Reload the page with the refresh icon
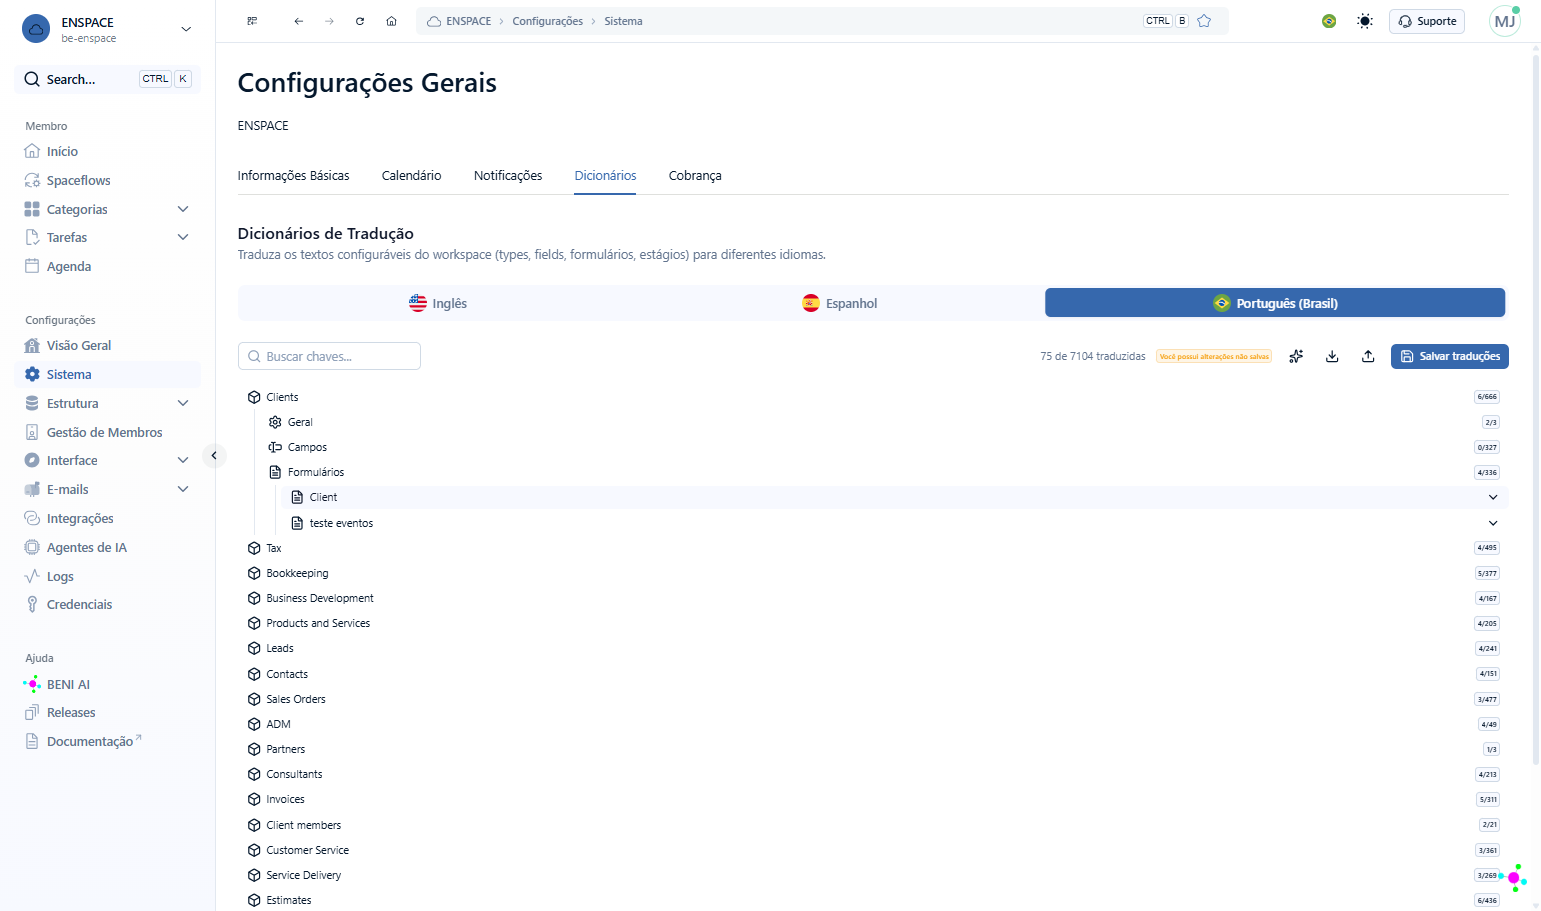The image size is (1541, 911). [360, 21]
